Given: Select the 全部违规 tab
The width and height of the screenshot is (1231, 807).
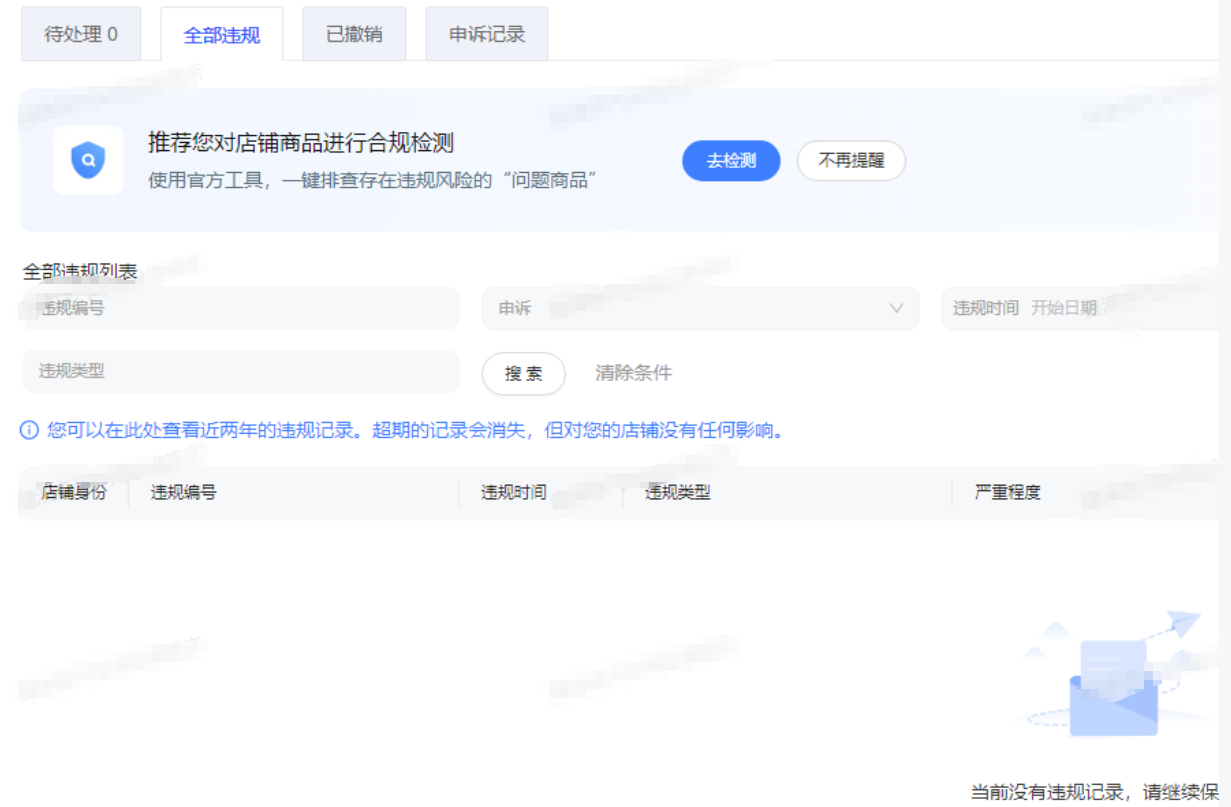Looking at the screenshot, I should pos(222,35).
